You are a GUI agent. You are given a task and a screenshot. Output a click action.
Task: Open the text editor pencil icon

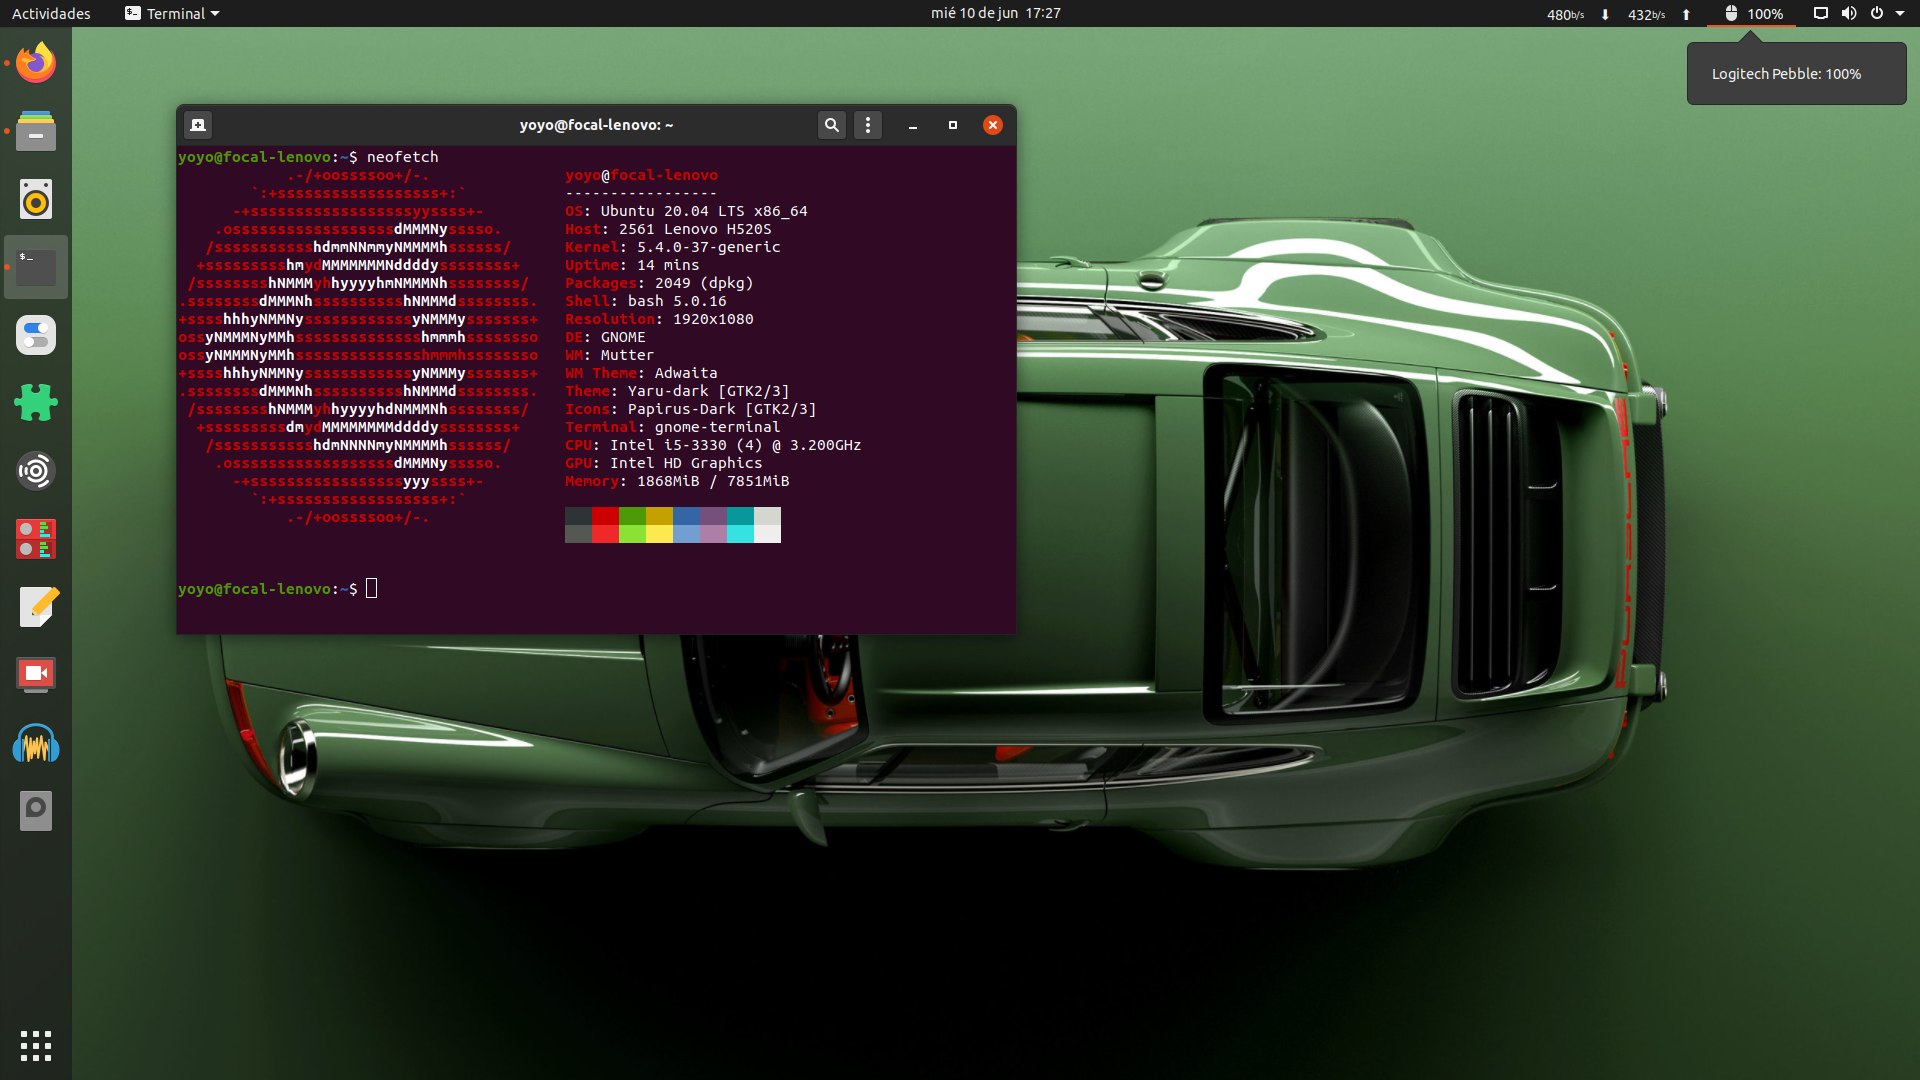pos(38,607)
